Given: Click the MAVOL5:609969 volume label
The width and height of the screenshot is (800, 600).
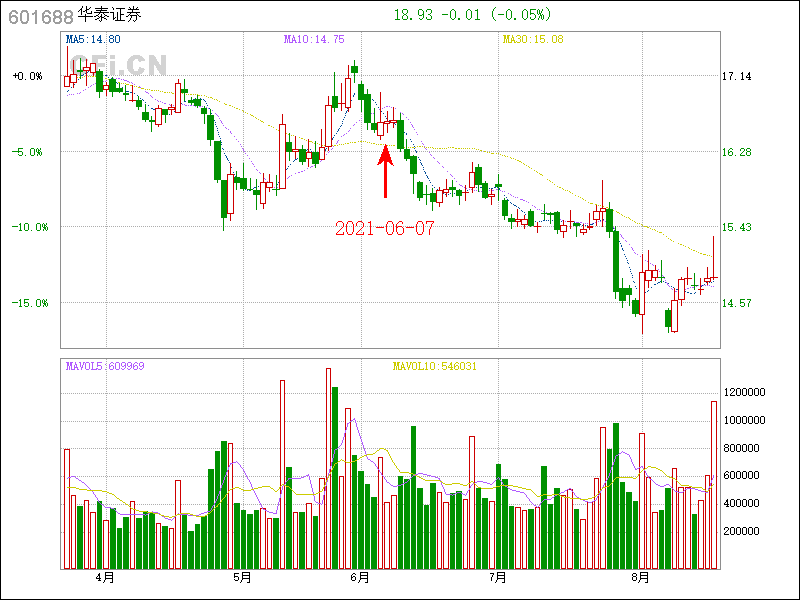Looking at the screenshot, I should tap(105, 366).
